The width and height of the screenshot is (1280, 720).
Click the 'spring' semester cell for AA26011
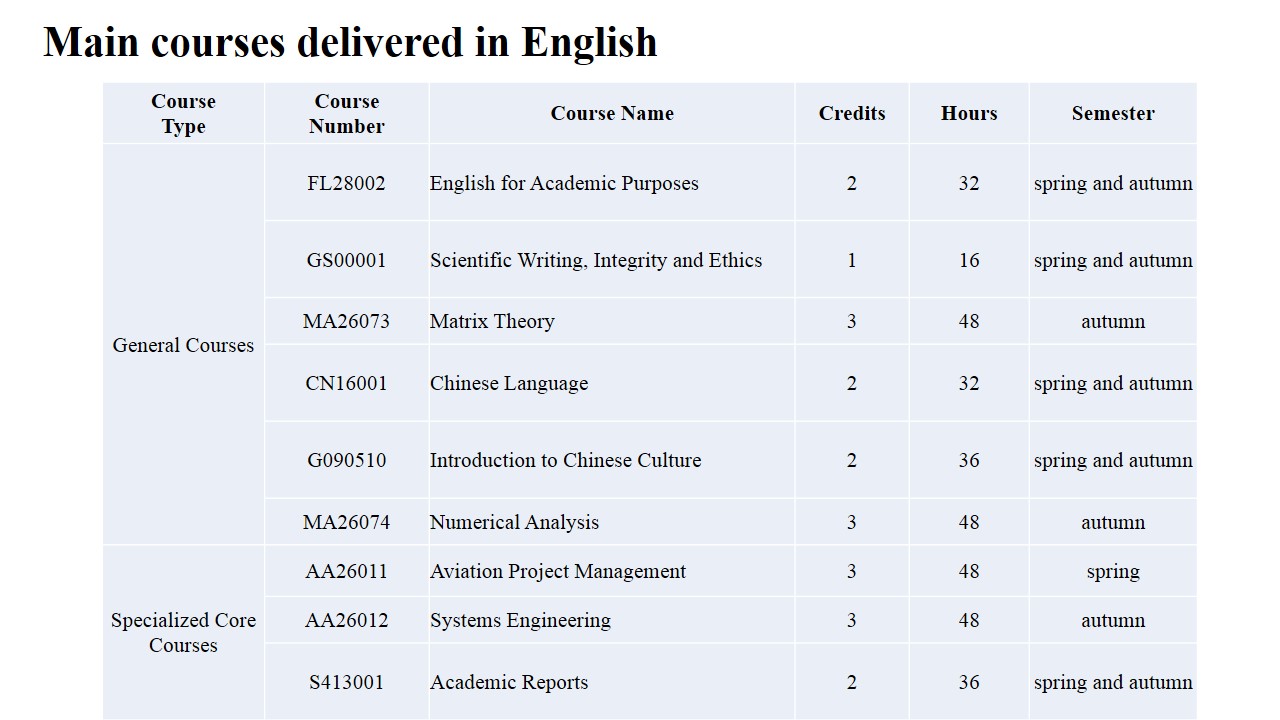[x=1113, y=571]
